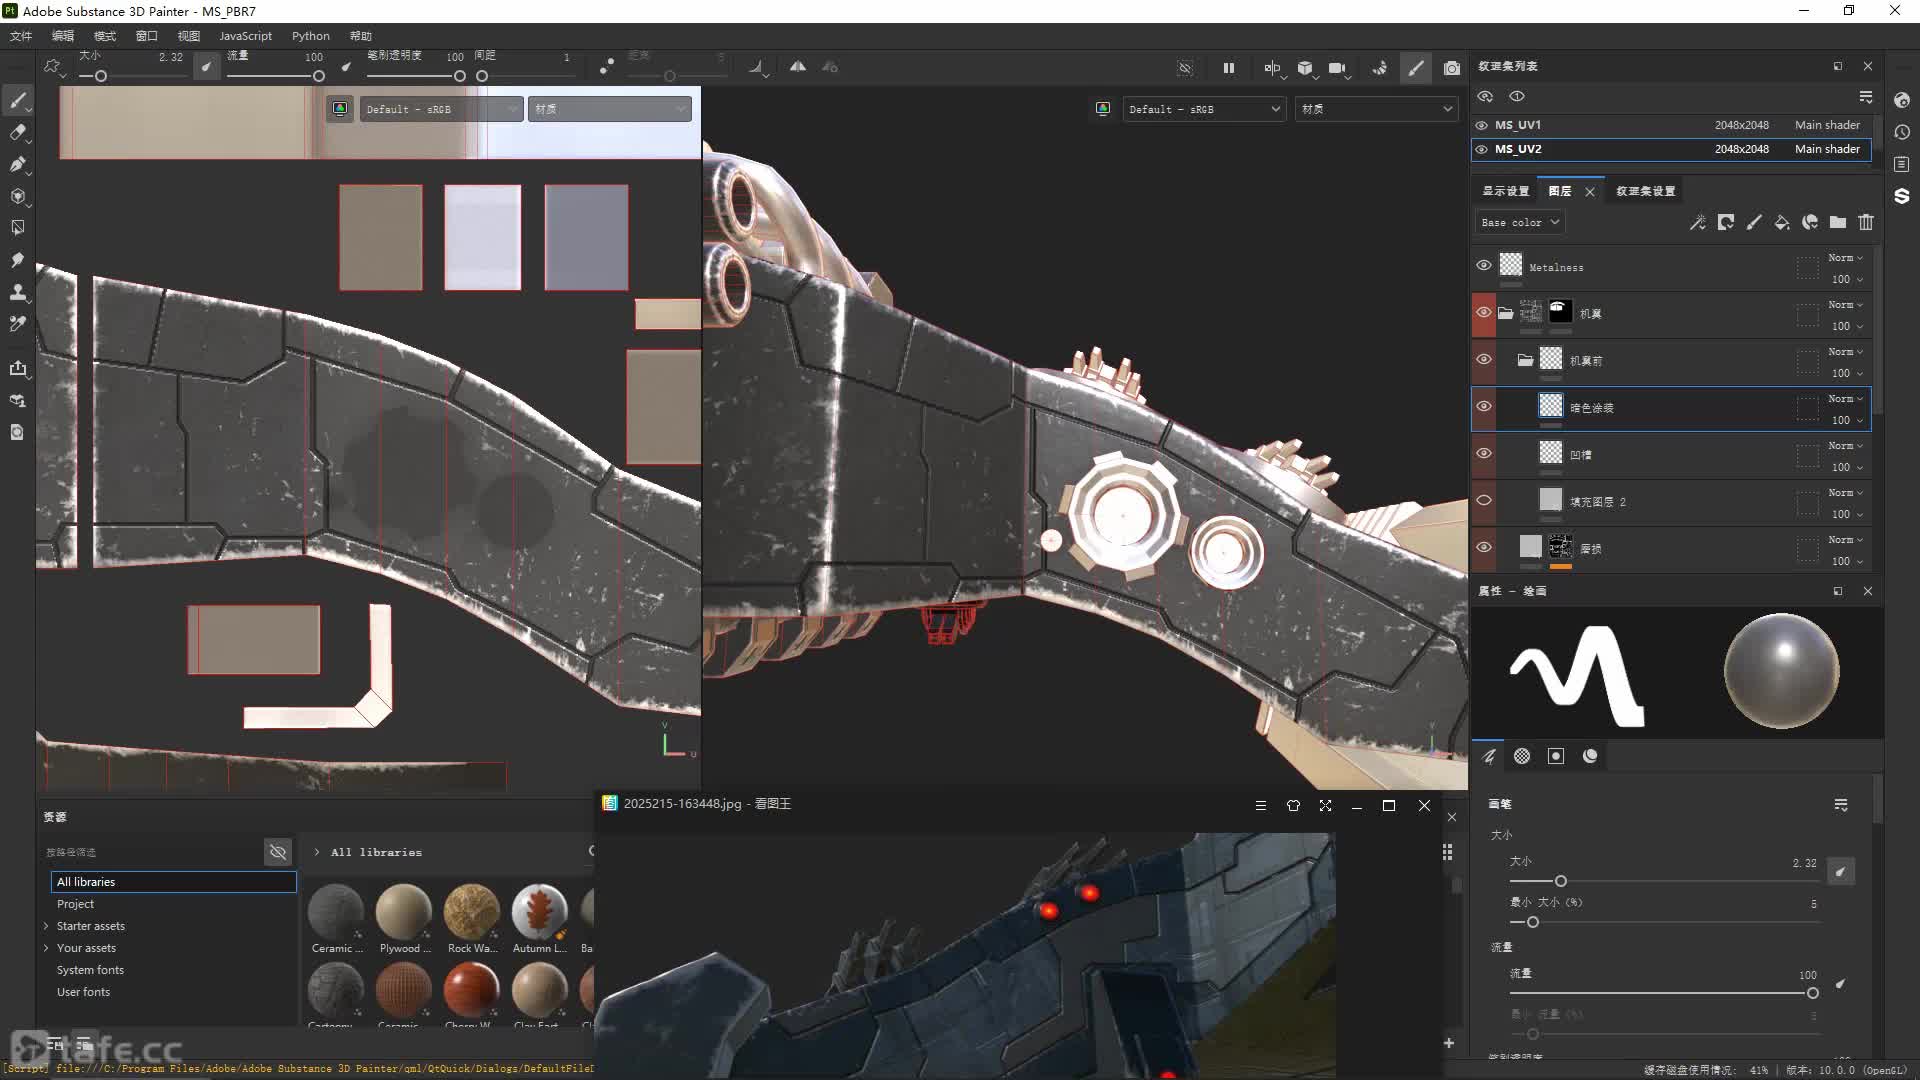Toggle visibility of MS_UV1 texture set
1920x1080 pixels.
coord(1482,125)
